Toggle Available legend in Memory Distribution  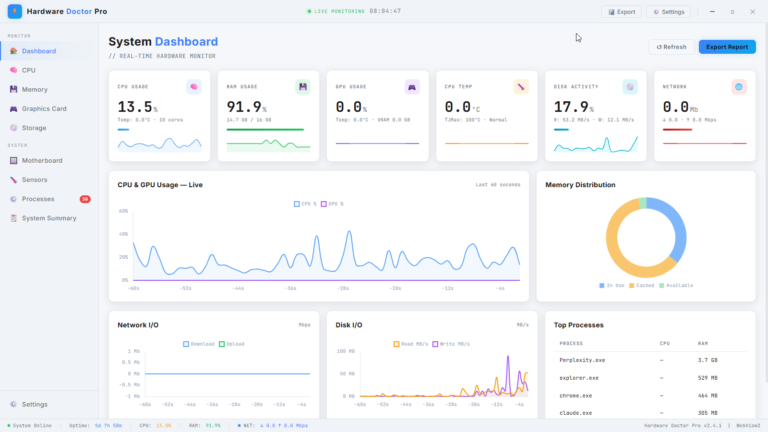[x=676, y=285]
